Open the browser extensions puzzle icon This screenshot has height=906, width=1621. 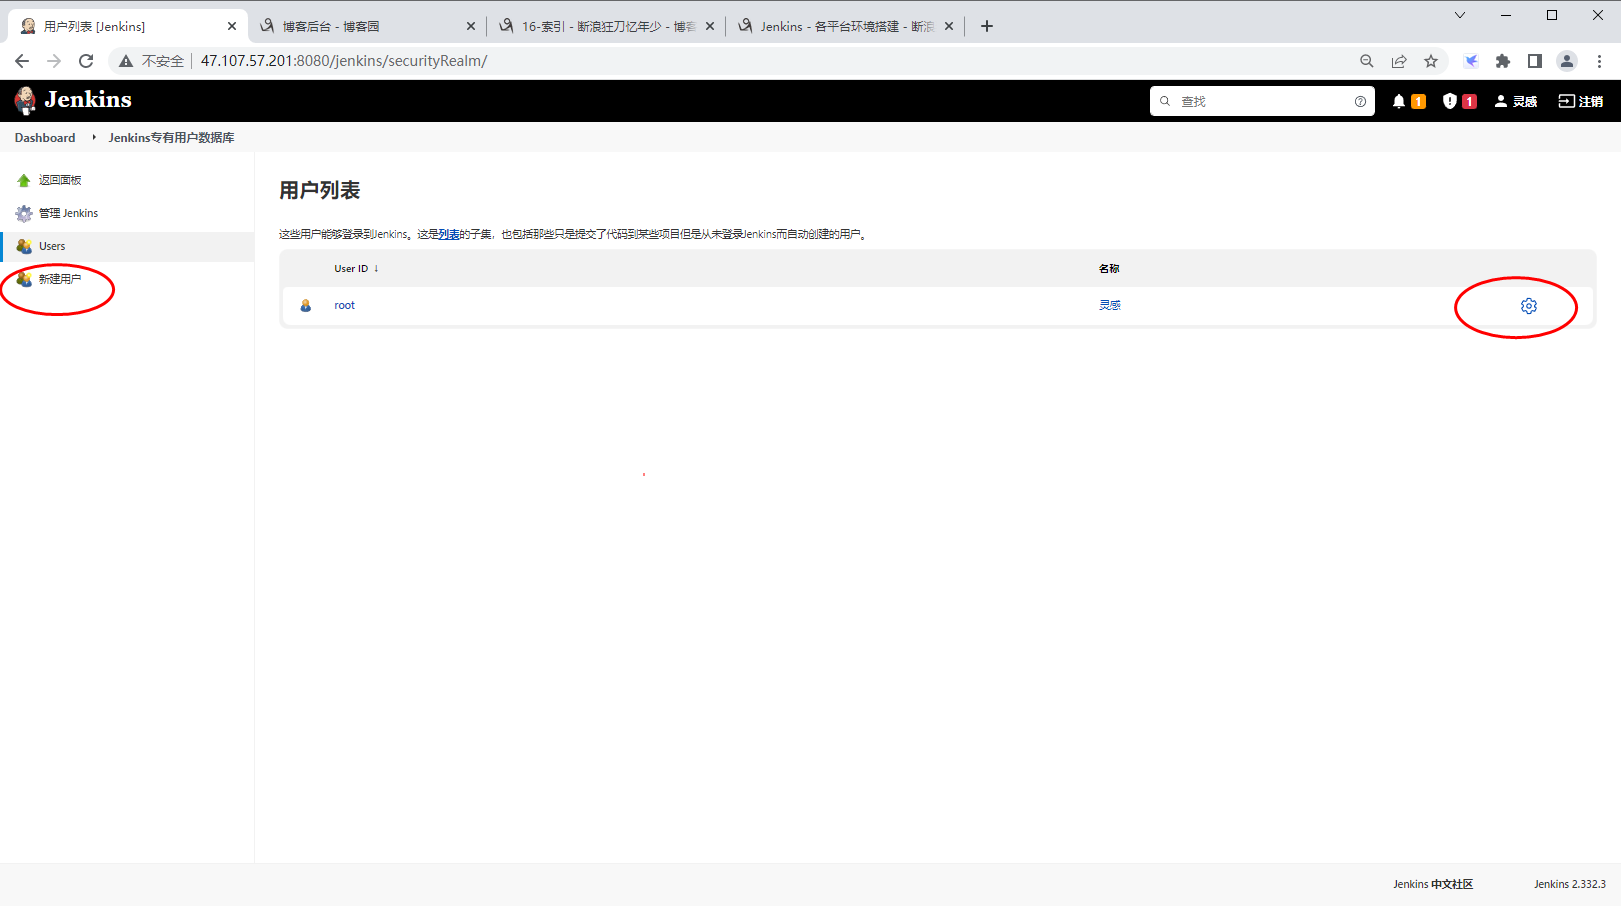coord(1503,61)
